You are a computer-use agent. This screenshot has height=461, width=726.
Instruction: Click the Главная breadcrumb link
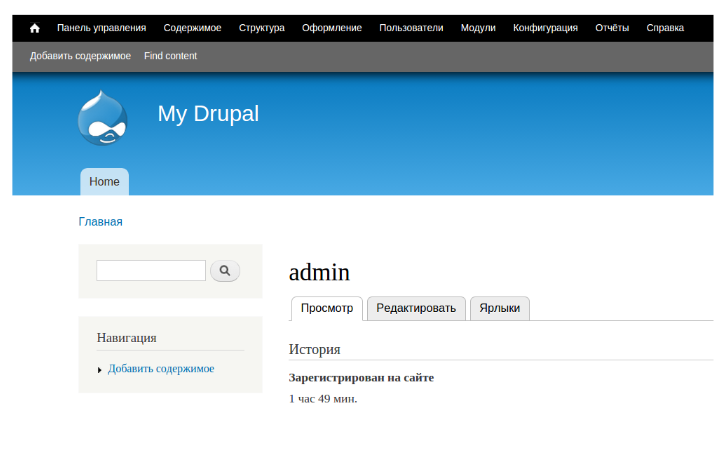pyautogui.click(x=100, y=222)
